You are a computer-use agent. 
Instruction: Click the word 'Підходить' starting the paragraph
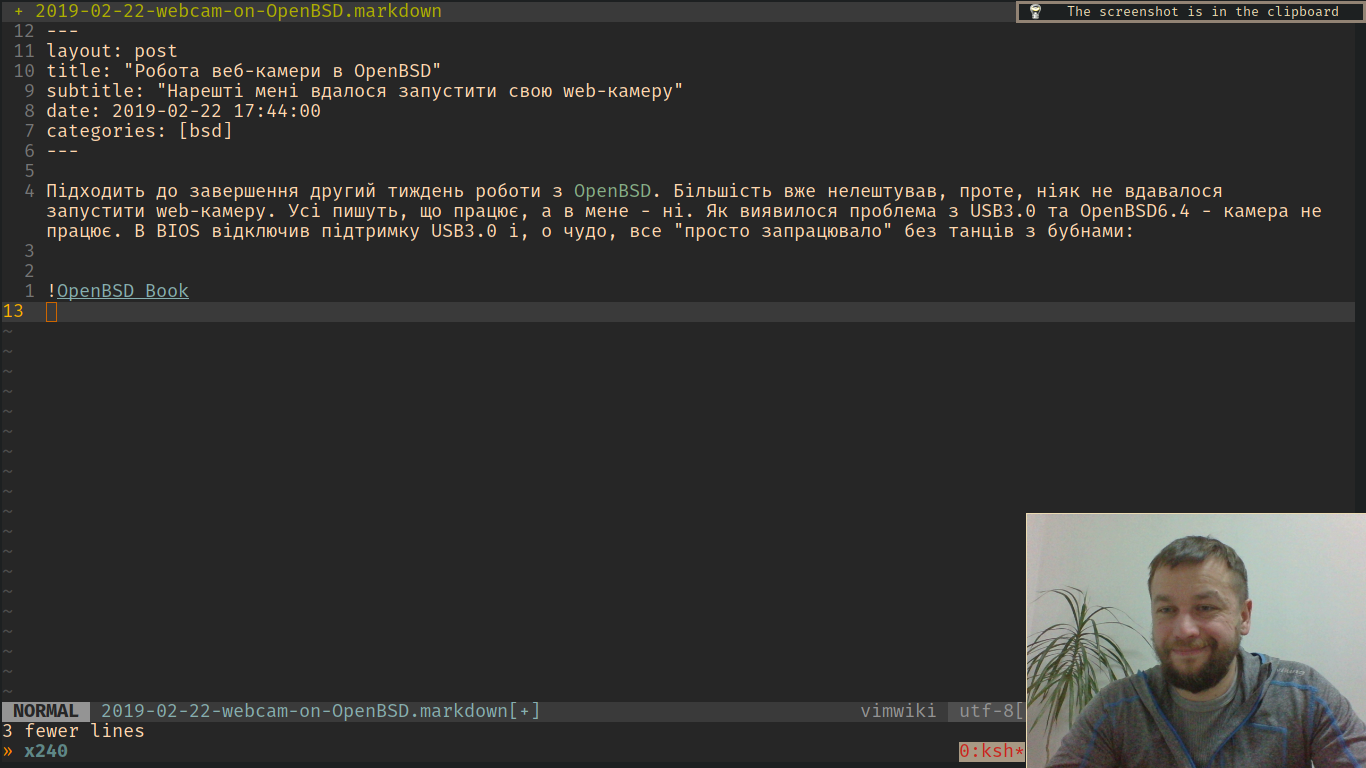coord(95,191)
